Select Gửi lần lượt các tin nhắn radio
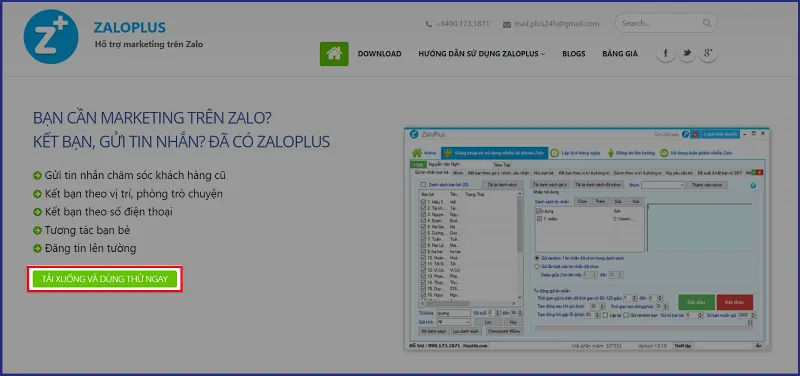The image size is (800, 376). tap(536, 266)
